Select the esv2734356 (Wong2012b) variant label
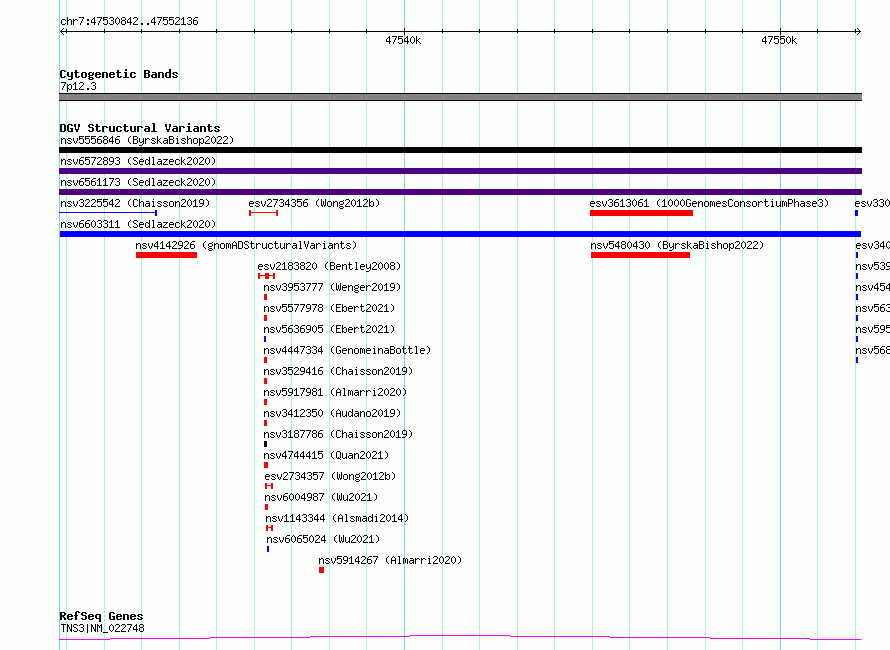Image resolution: width=890 pixels, height=650 pixels. pyautogui.click(x=314, y=203)
